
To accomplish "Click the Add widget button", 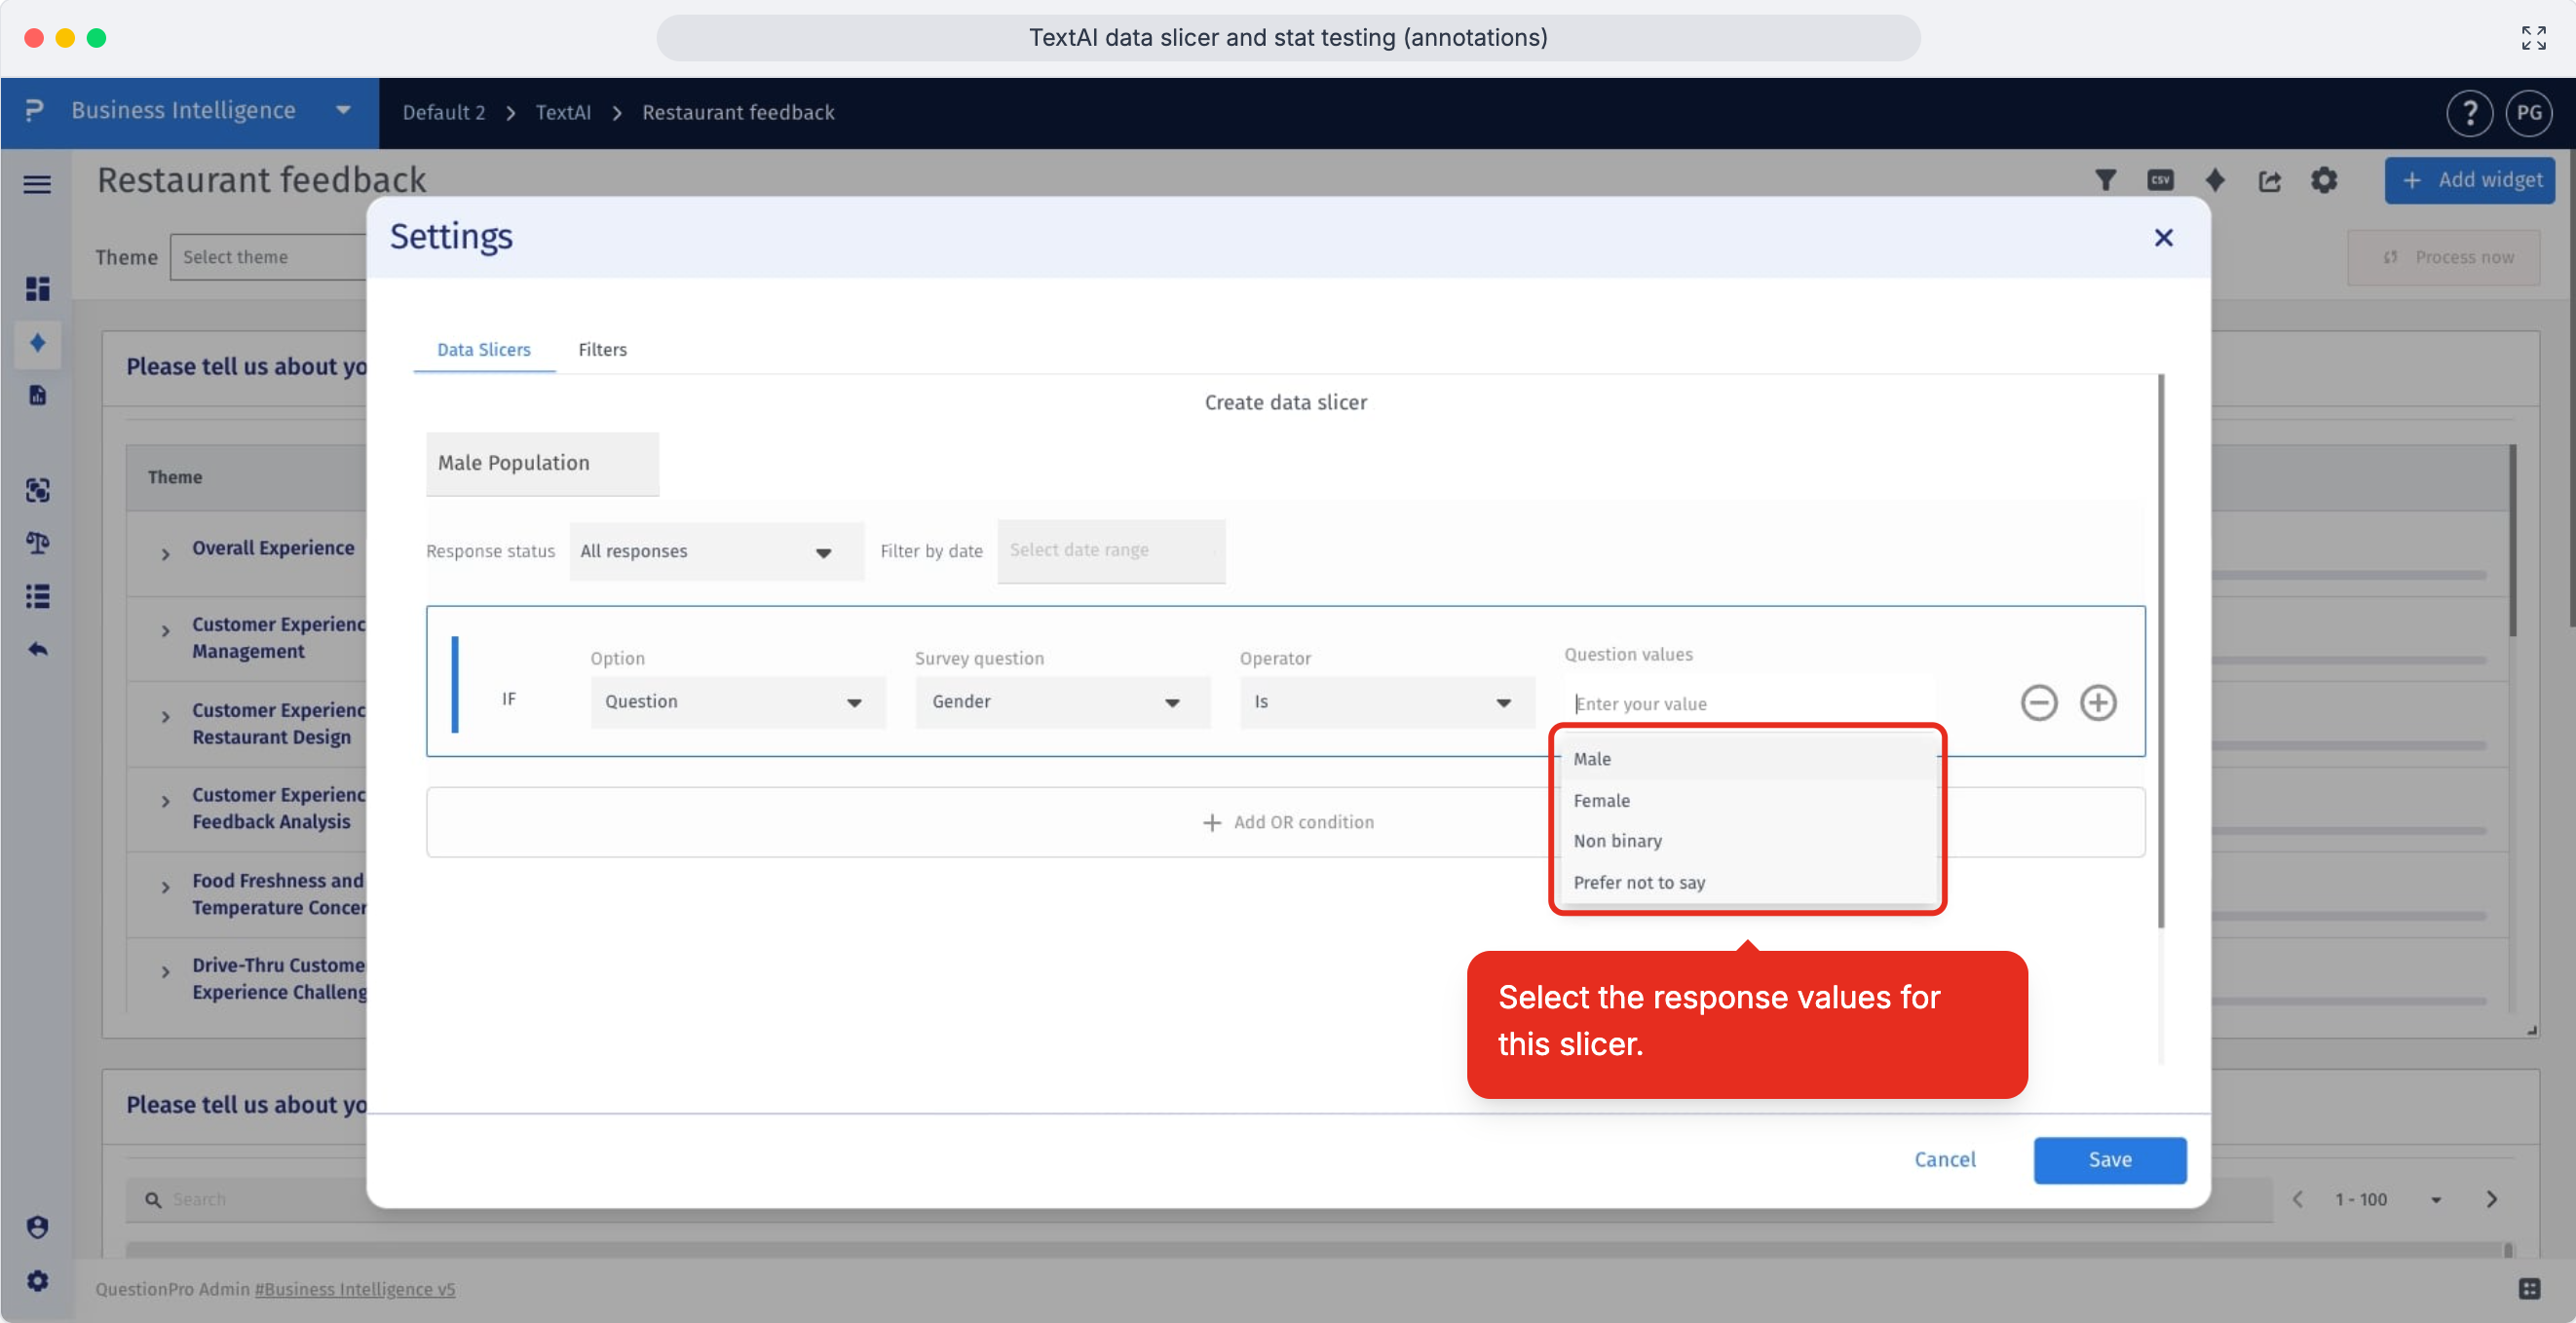I will tap(2469, 180).
